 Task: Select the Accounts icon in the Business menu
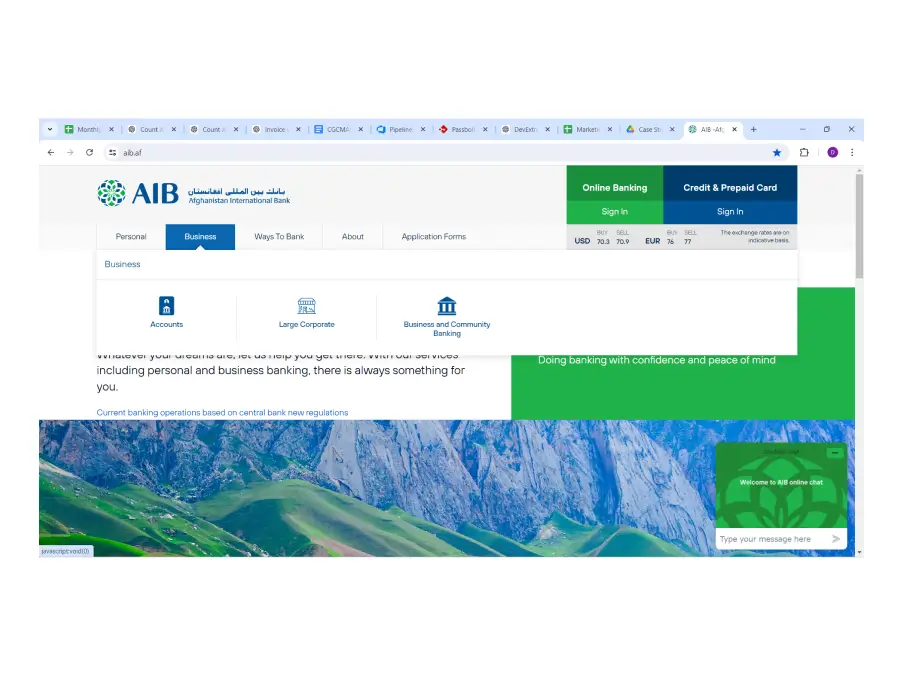pyautogui.click(x=166, y=308)
